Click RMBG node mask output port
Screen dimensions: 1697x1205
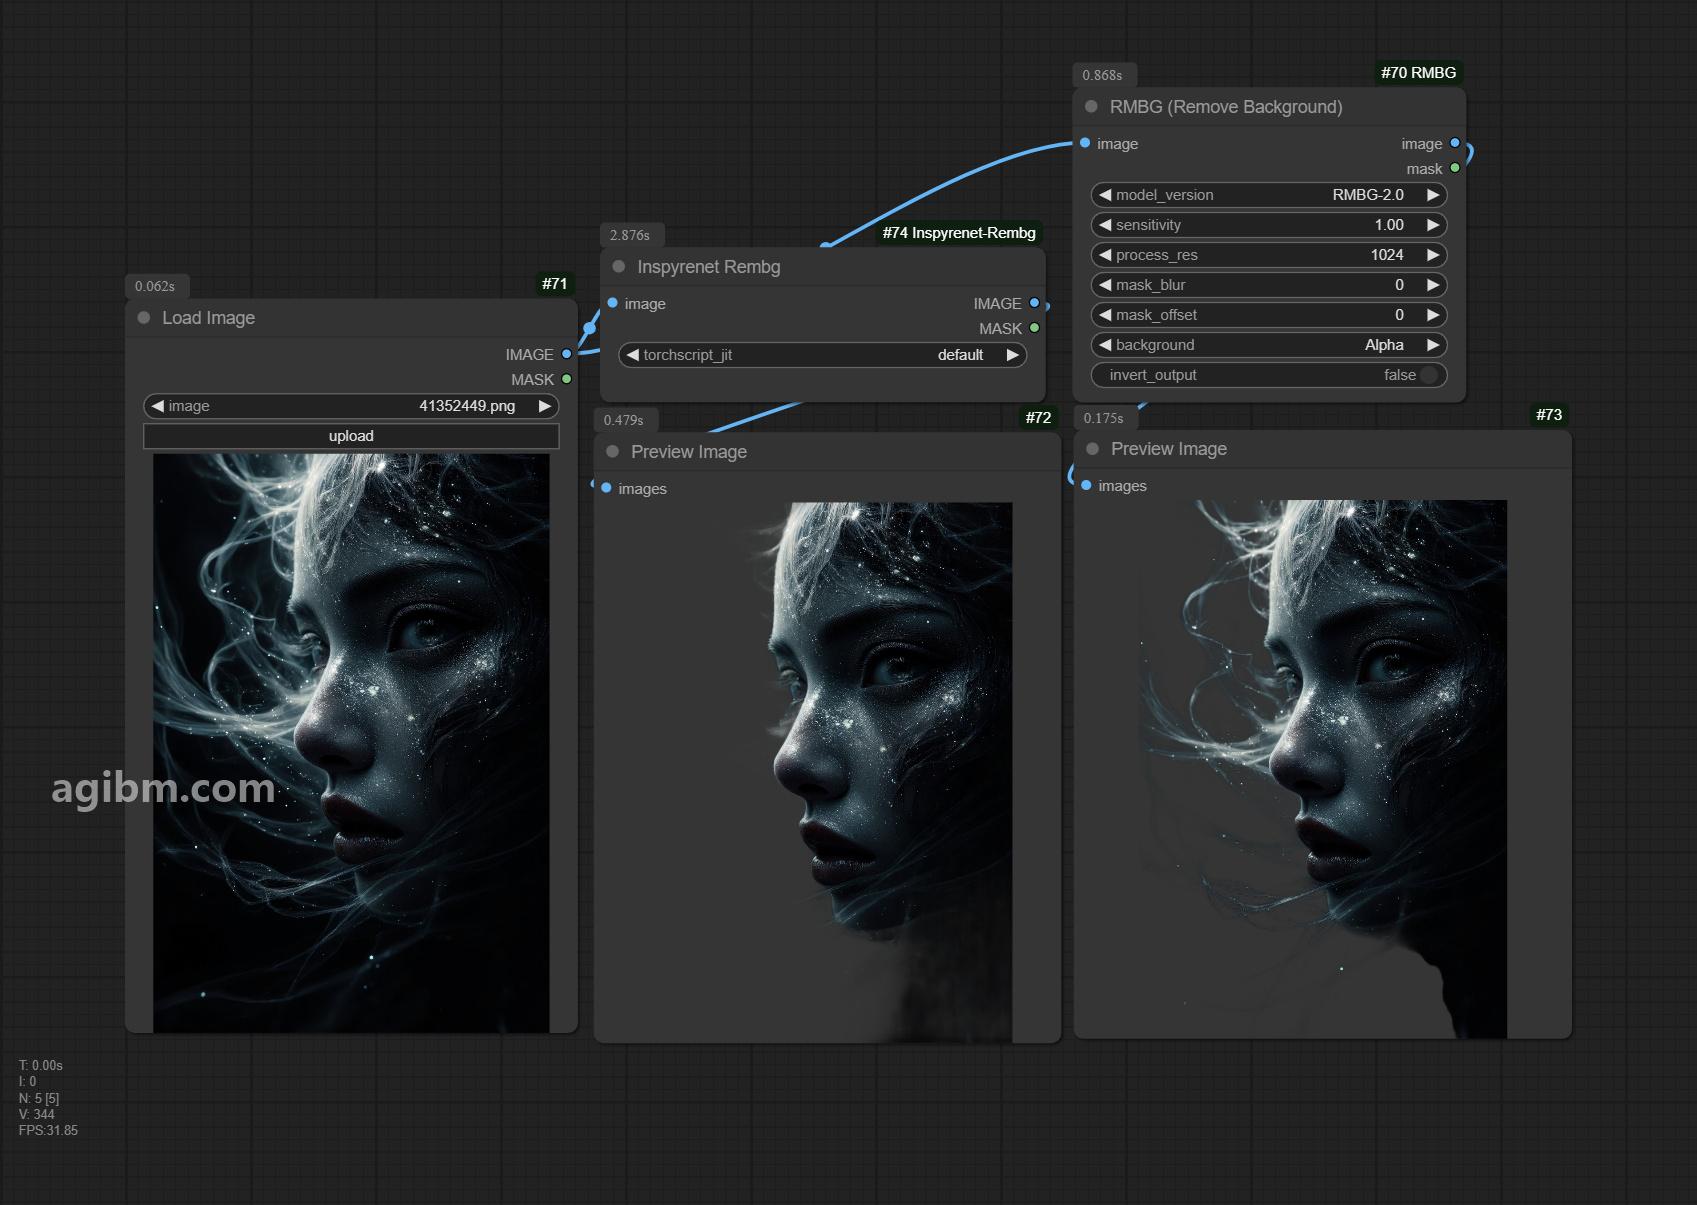1455,168
